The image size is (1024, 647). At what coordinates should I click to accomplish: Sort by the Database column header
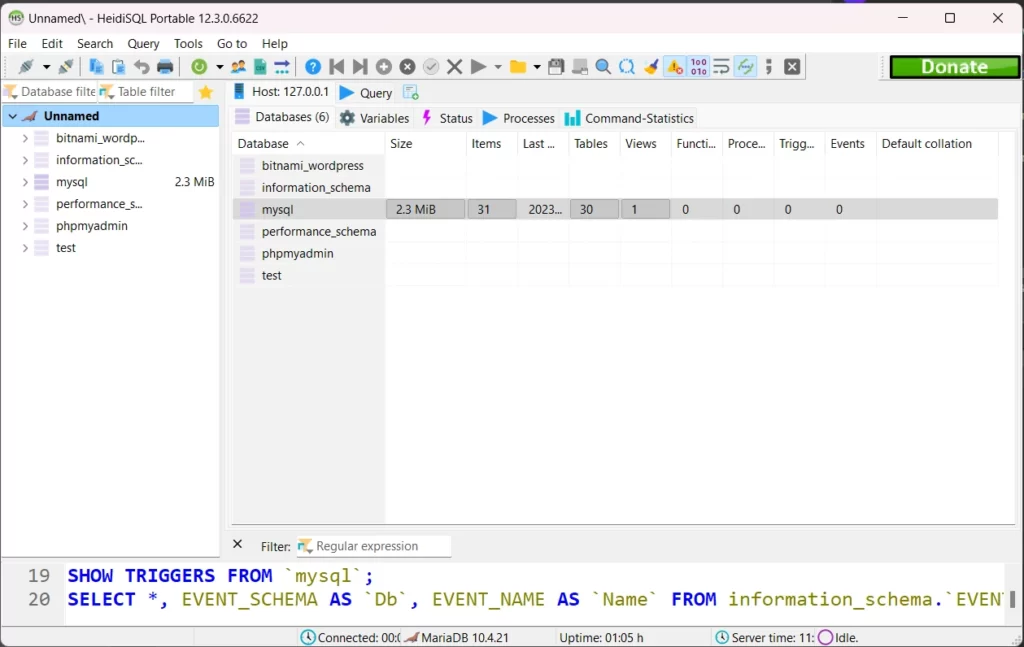309,144
